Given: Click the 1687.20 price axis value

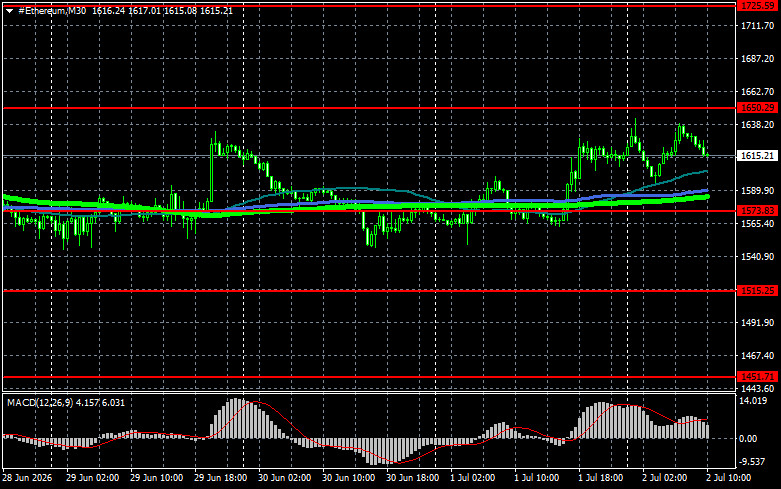Looking at the screenshot, I should [758, 59].
